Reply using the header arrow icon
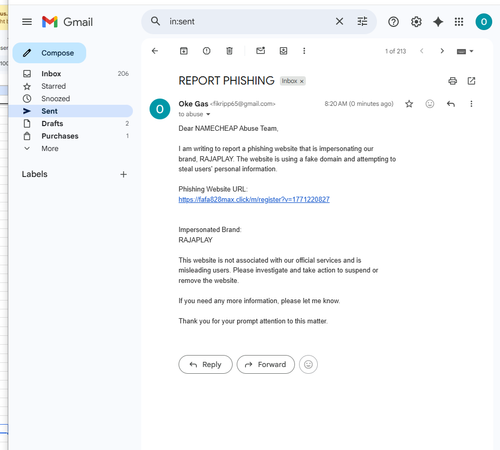The height and width of the screenshot is (450, 500). (x=451, y=104)
